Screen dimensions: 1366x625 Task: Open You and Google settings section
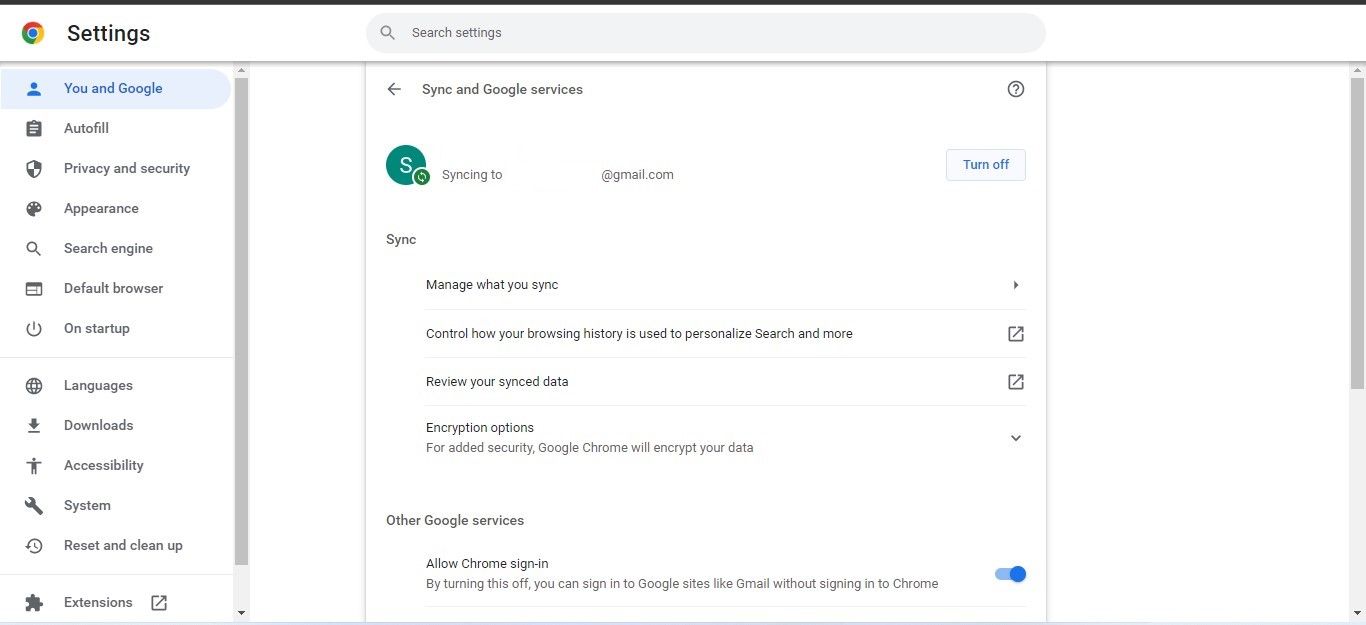coord(116,89)
